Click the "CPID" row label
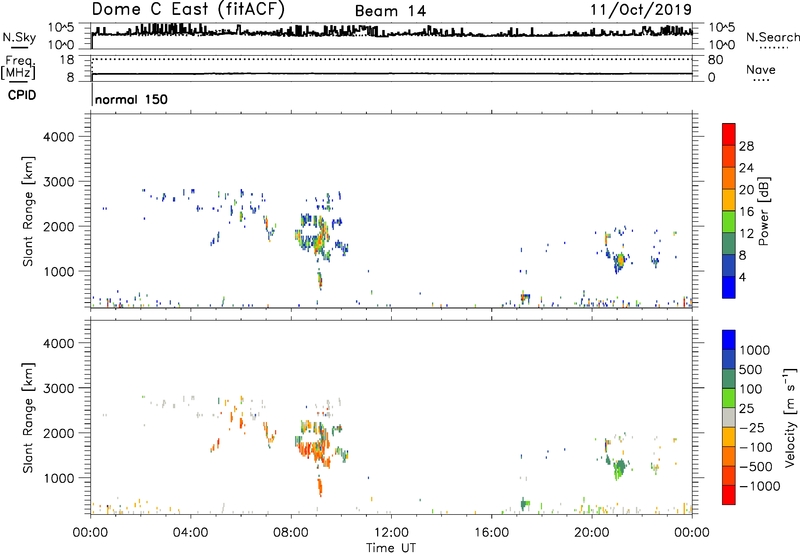The height and width of the screenshot is (554, 800). tap(21, 95)
